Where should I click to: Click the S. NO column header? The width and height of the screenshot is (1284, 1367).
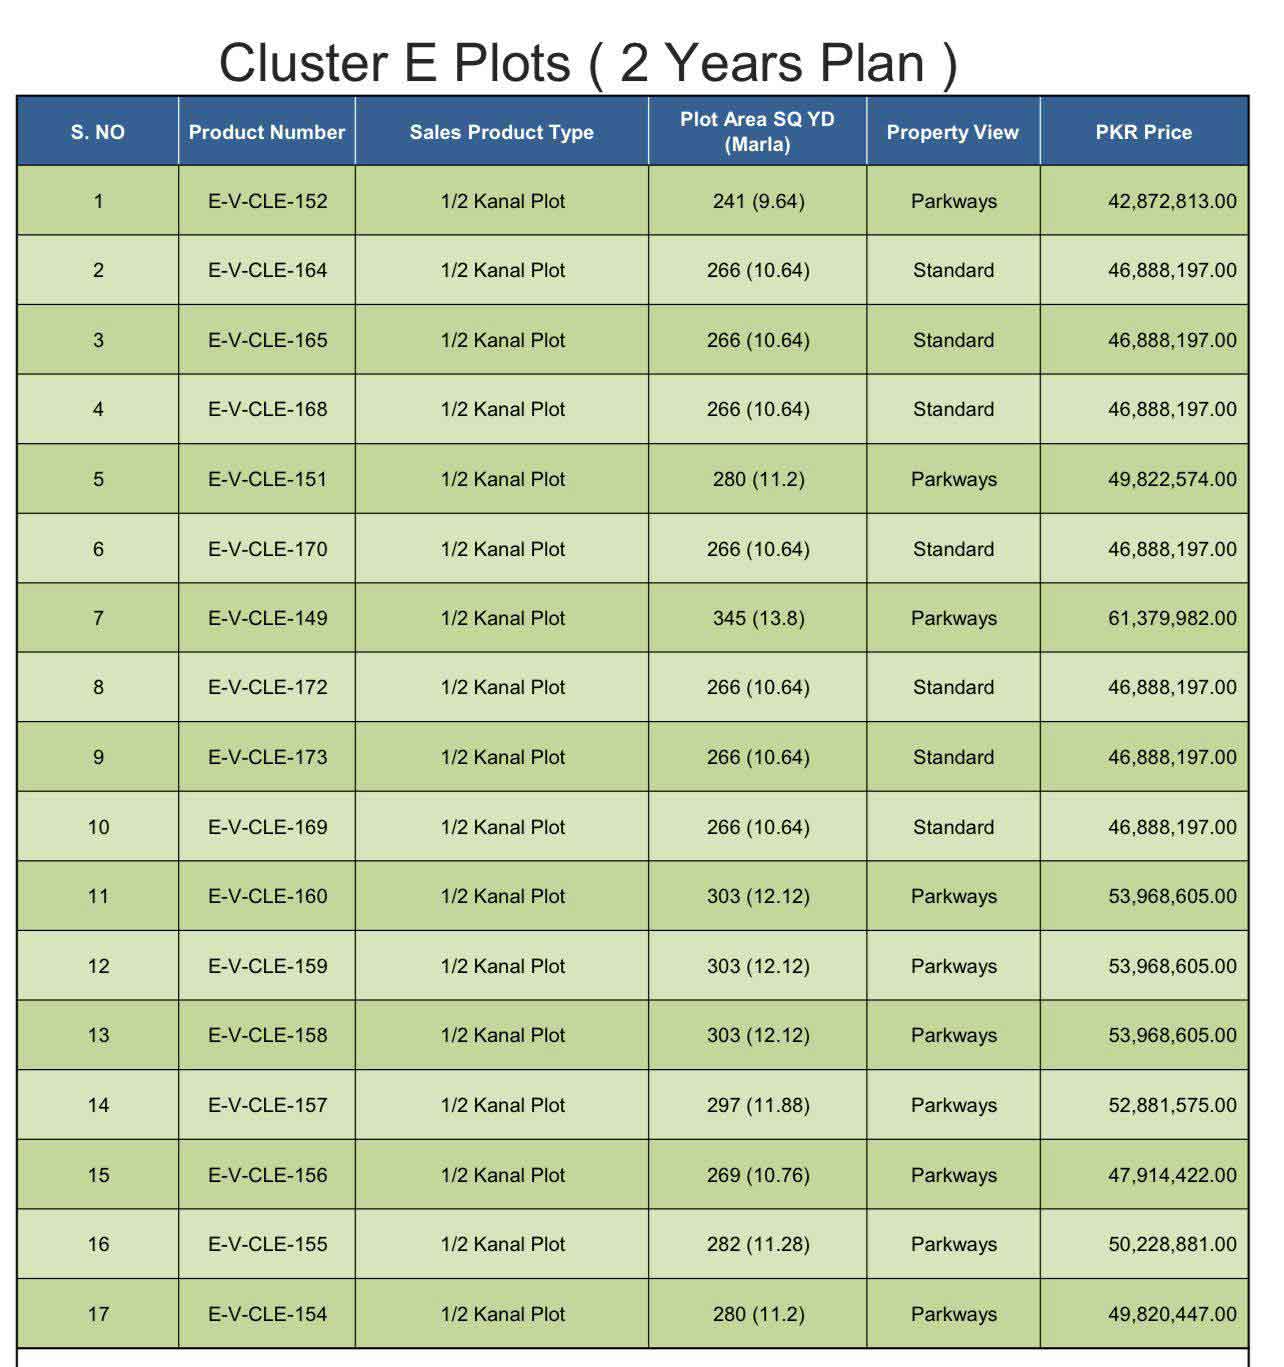pos(98,132)
